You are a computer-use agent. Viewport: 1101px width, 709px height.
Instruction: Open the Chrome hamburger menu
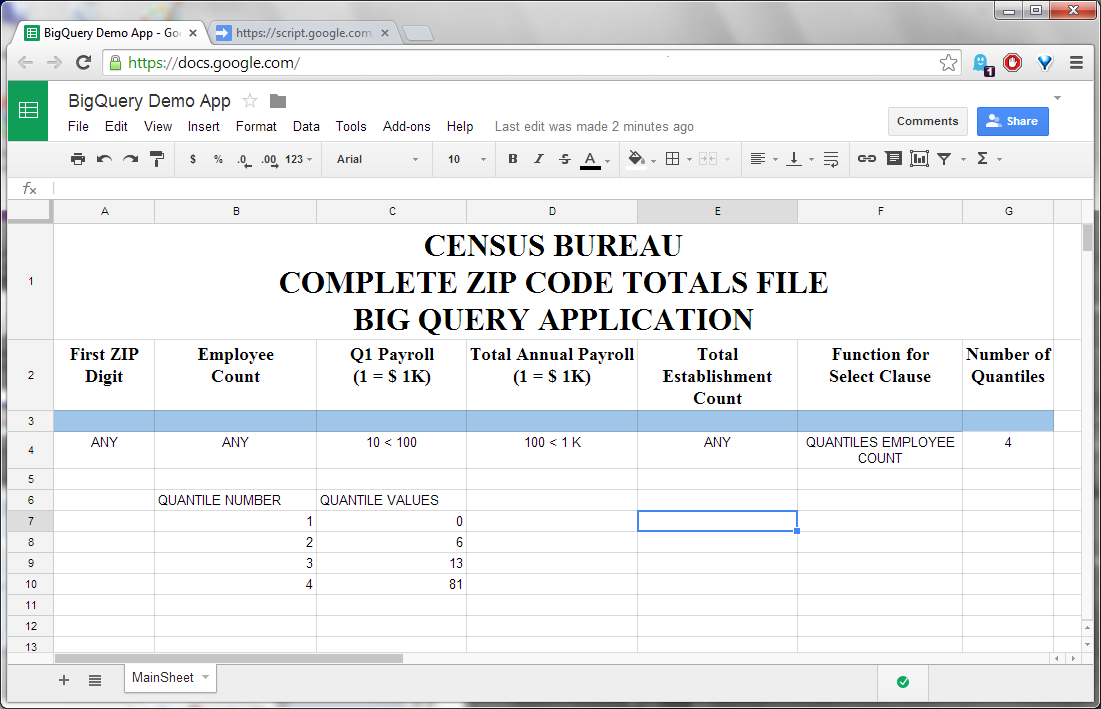pyautogui.click(x=1076, y=62)
